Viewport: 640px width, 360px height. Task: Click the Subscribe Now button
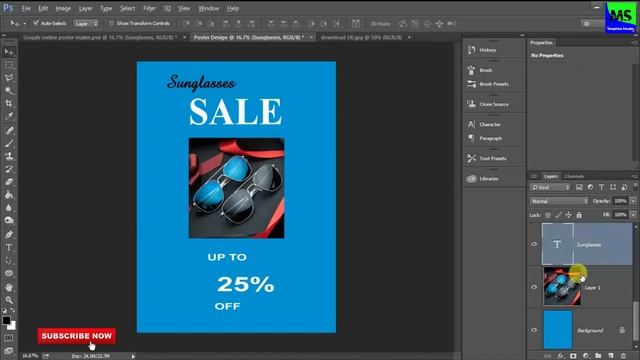click(x=76, y=336)
